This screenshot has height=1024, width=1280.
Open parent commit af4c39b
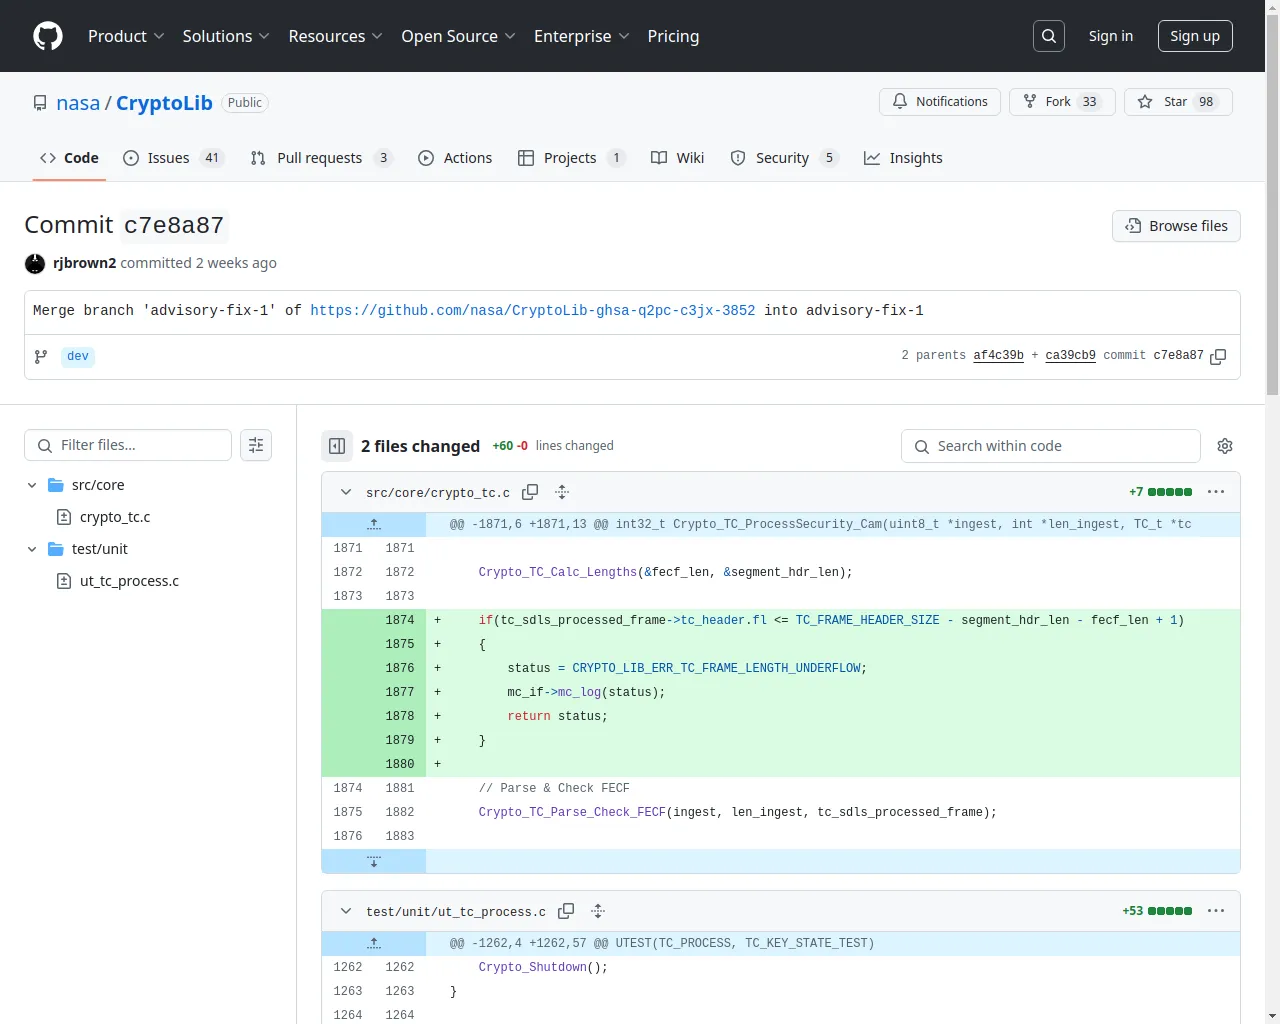pyautogui.click(x=998, y=356)
